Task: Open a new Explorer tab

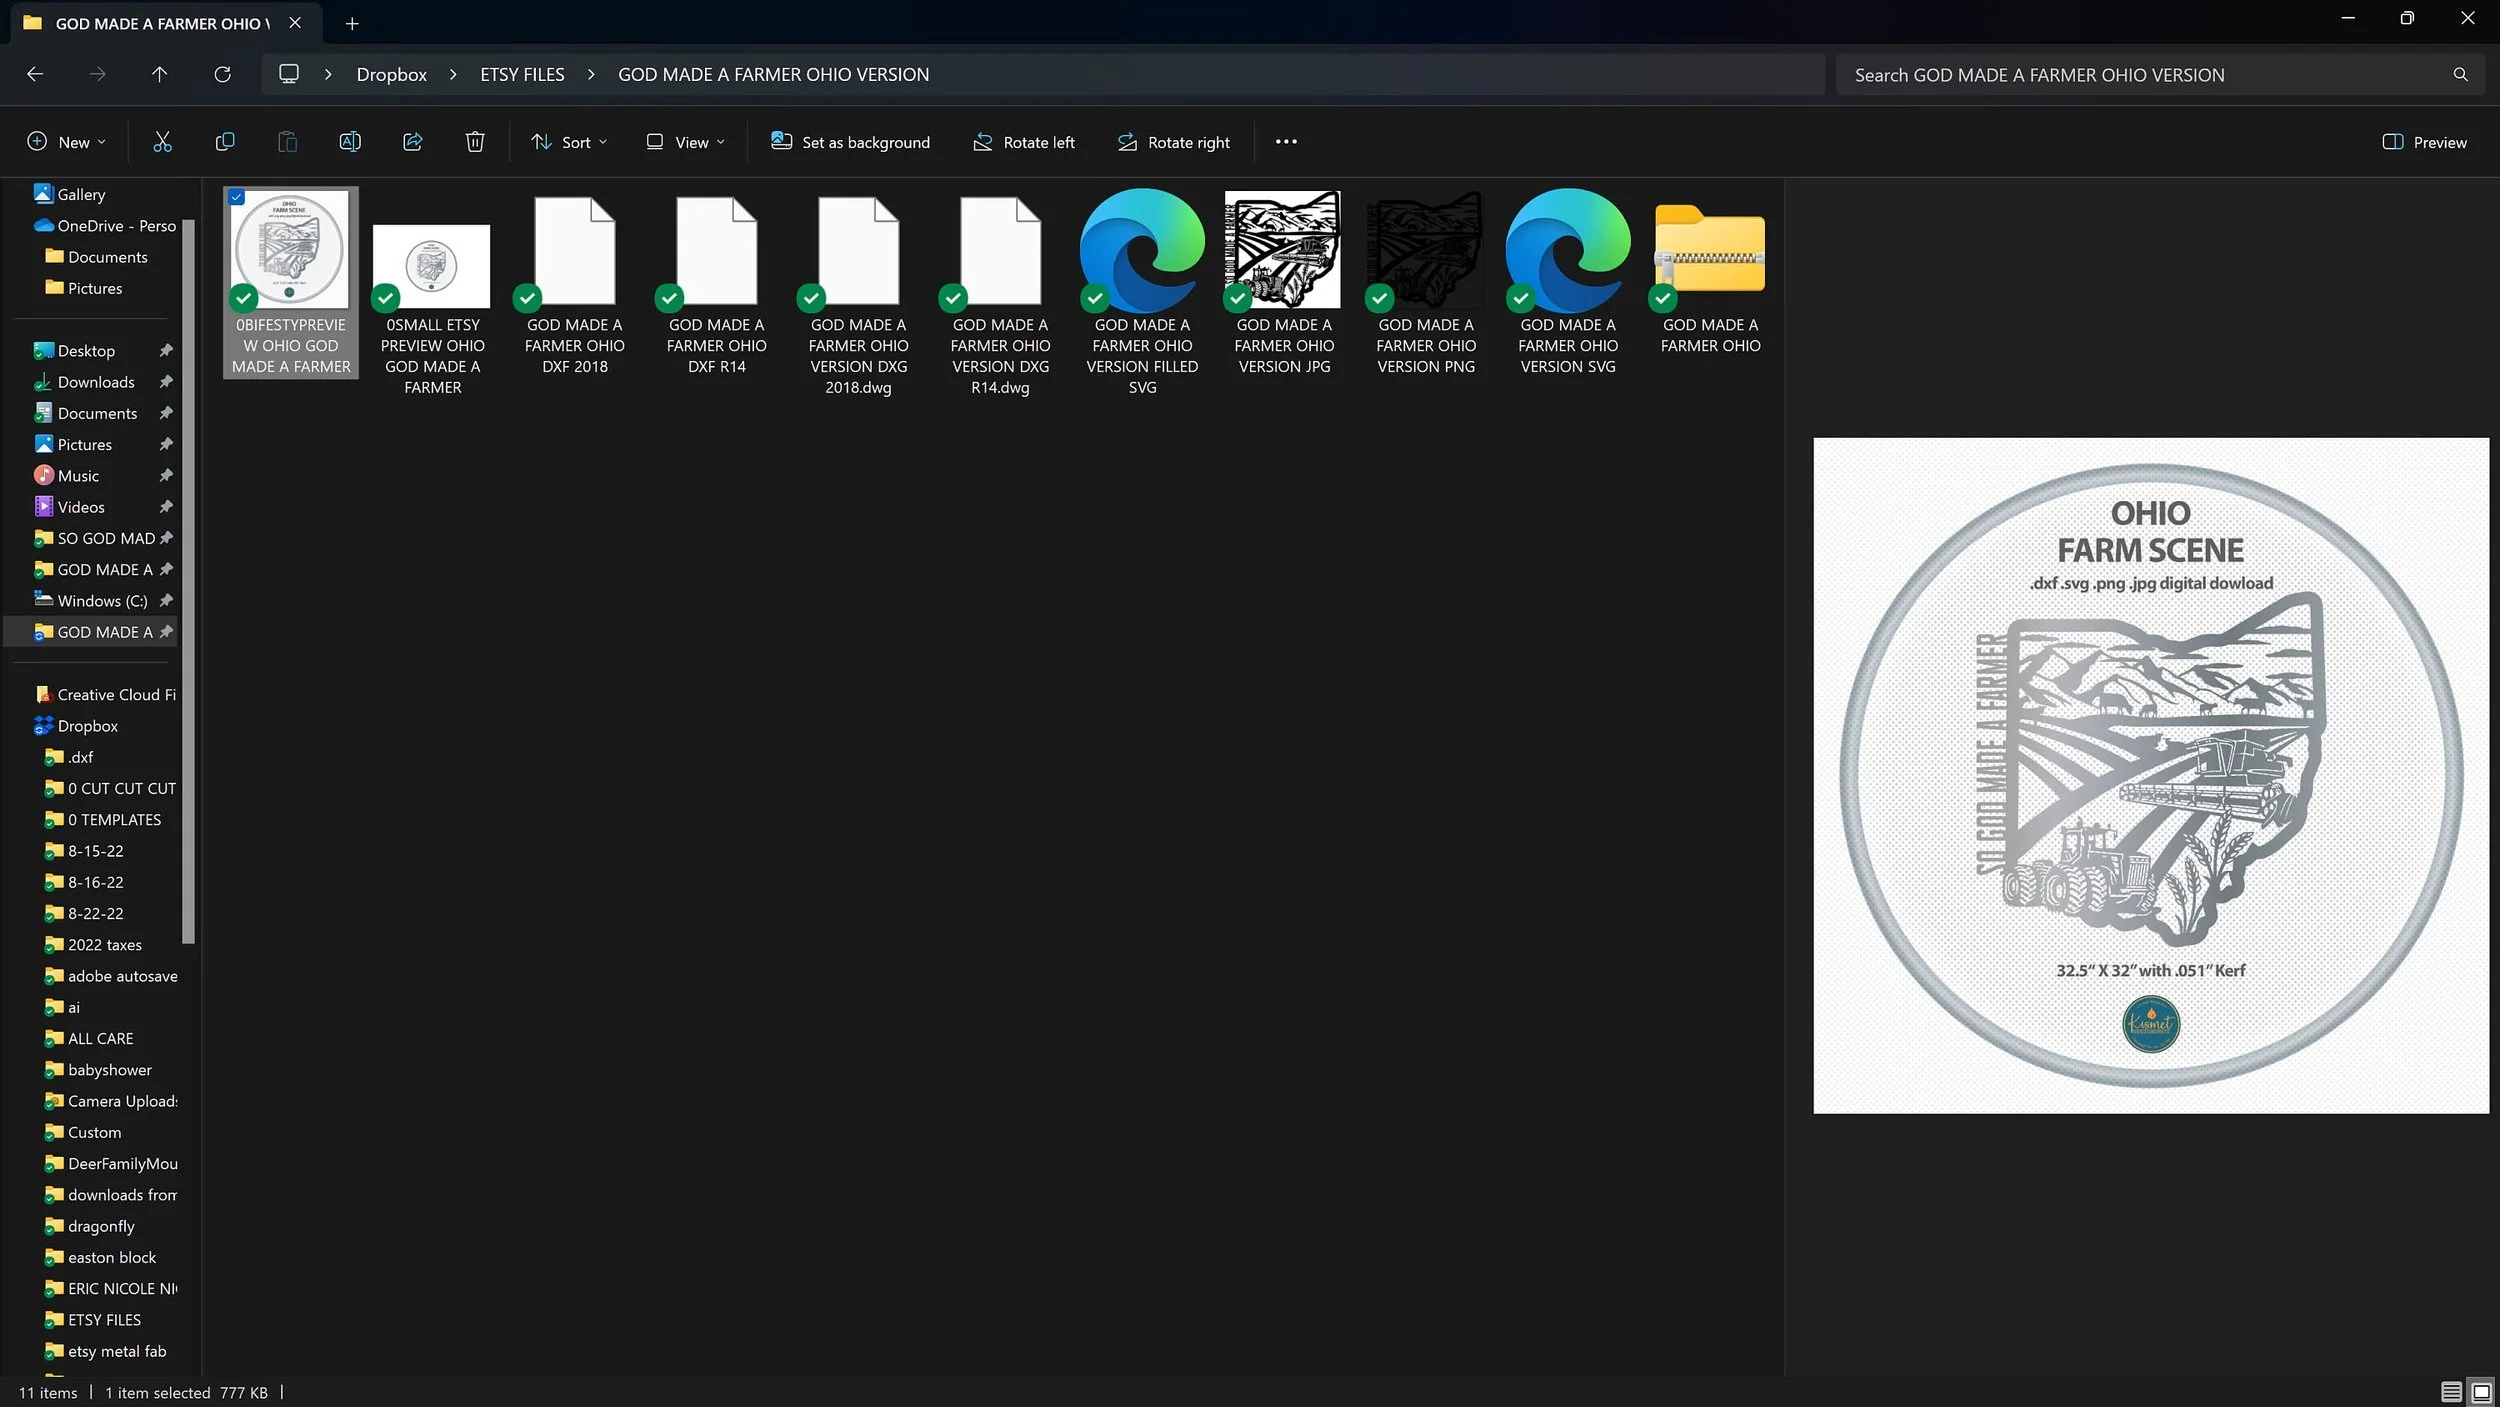Action: click(x=352, y=23)
